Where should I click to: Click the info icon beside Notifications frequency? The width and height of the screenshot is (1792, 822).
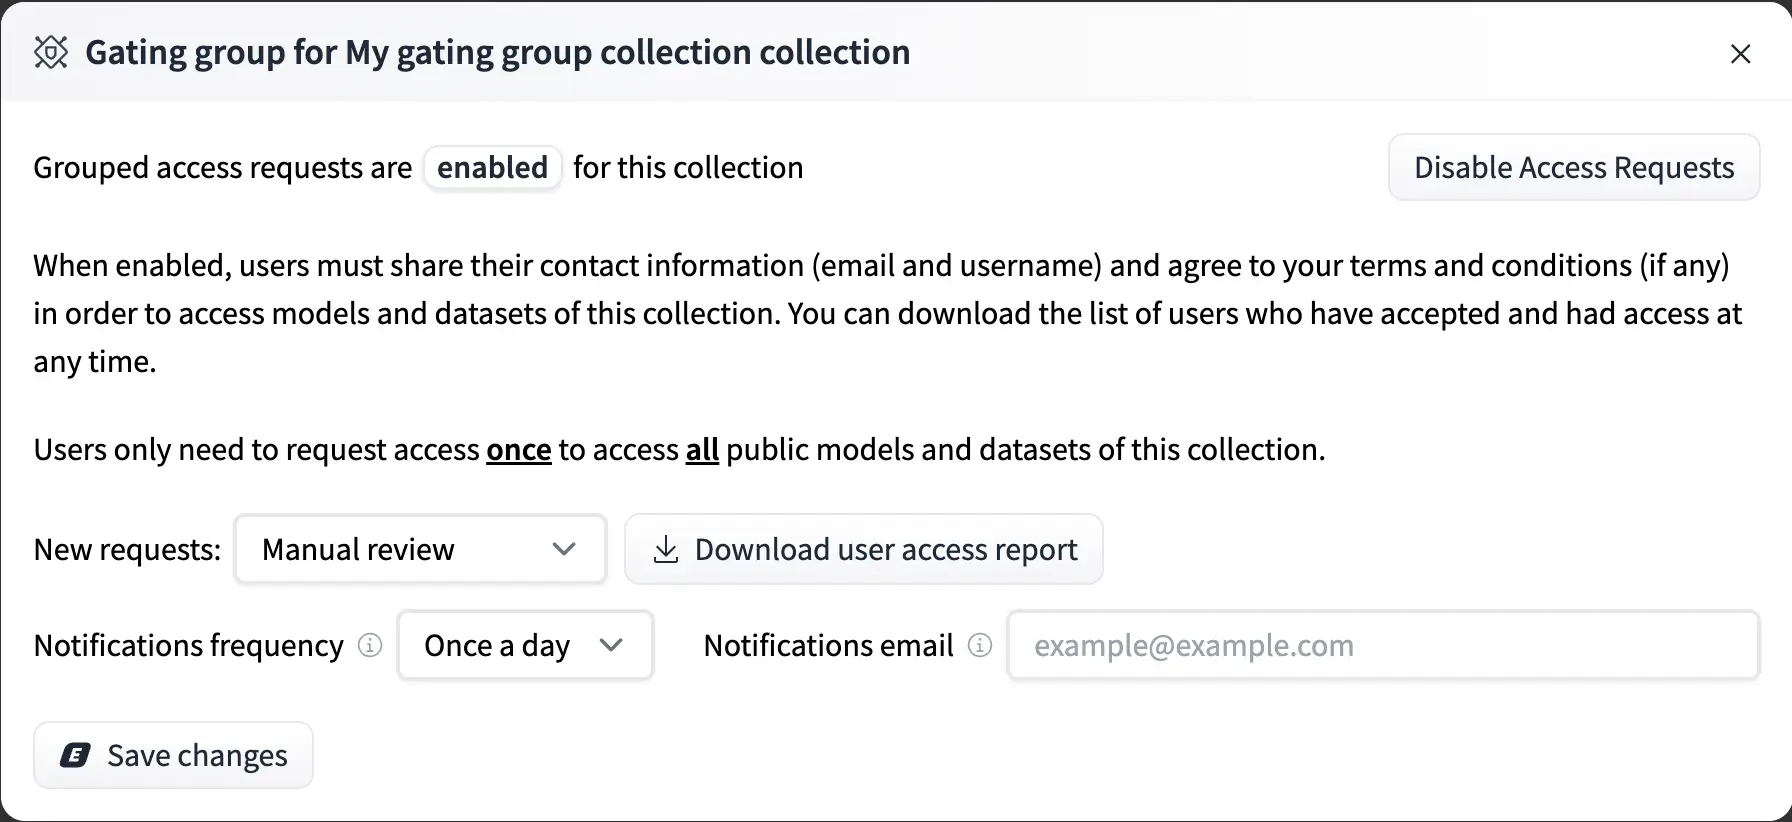pyautogui.click(x=370, y=646)
